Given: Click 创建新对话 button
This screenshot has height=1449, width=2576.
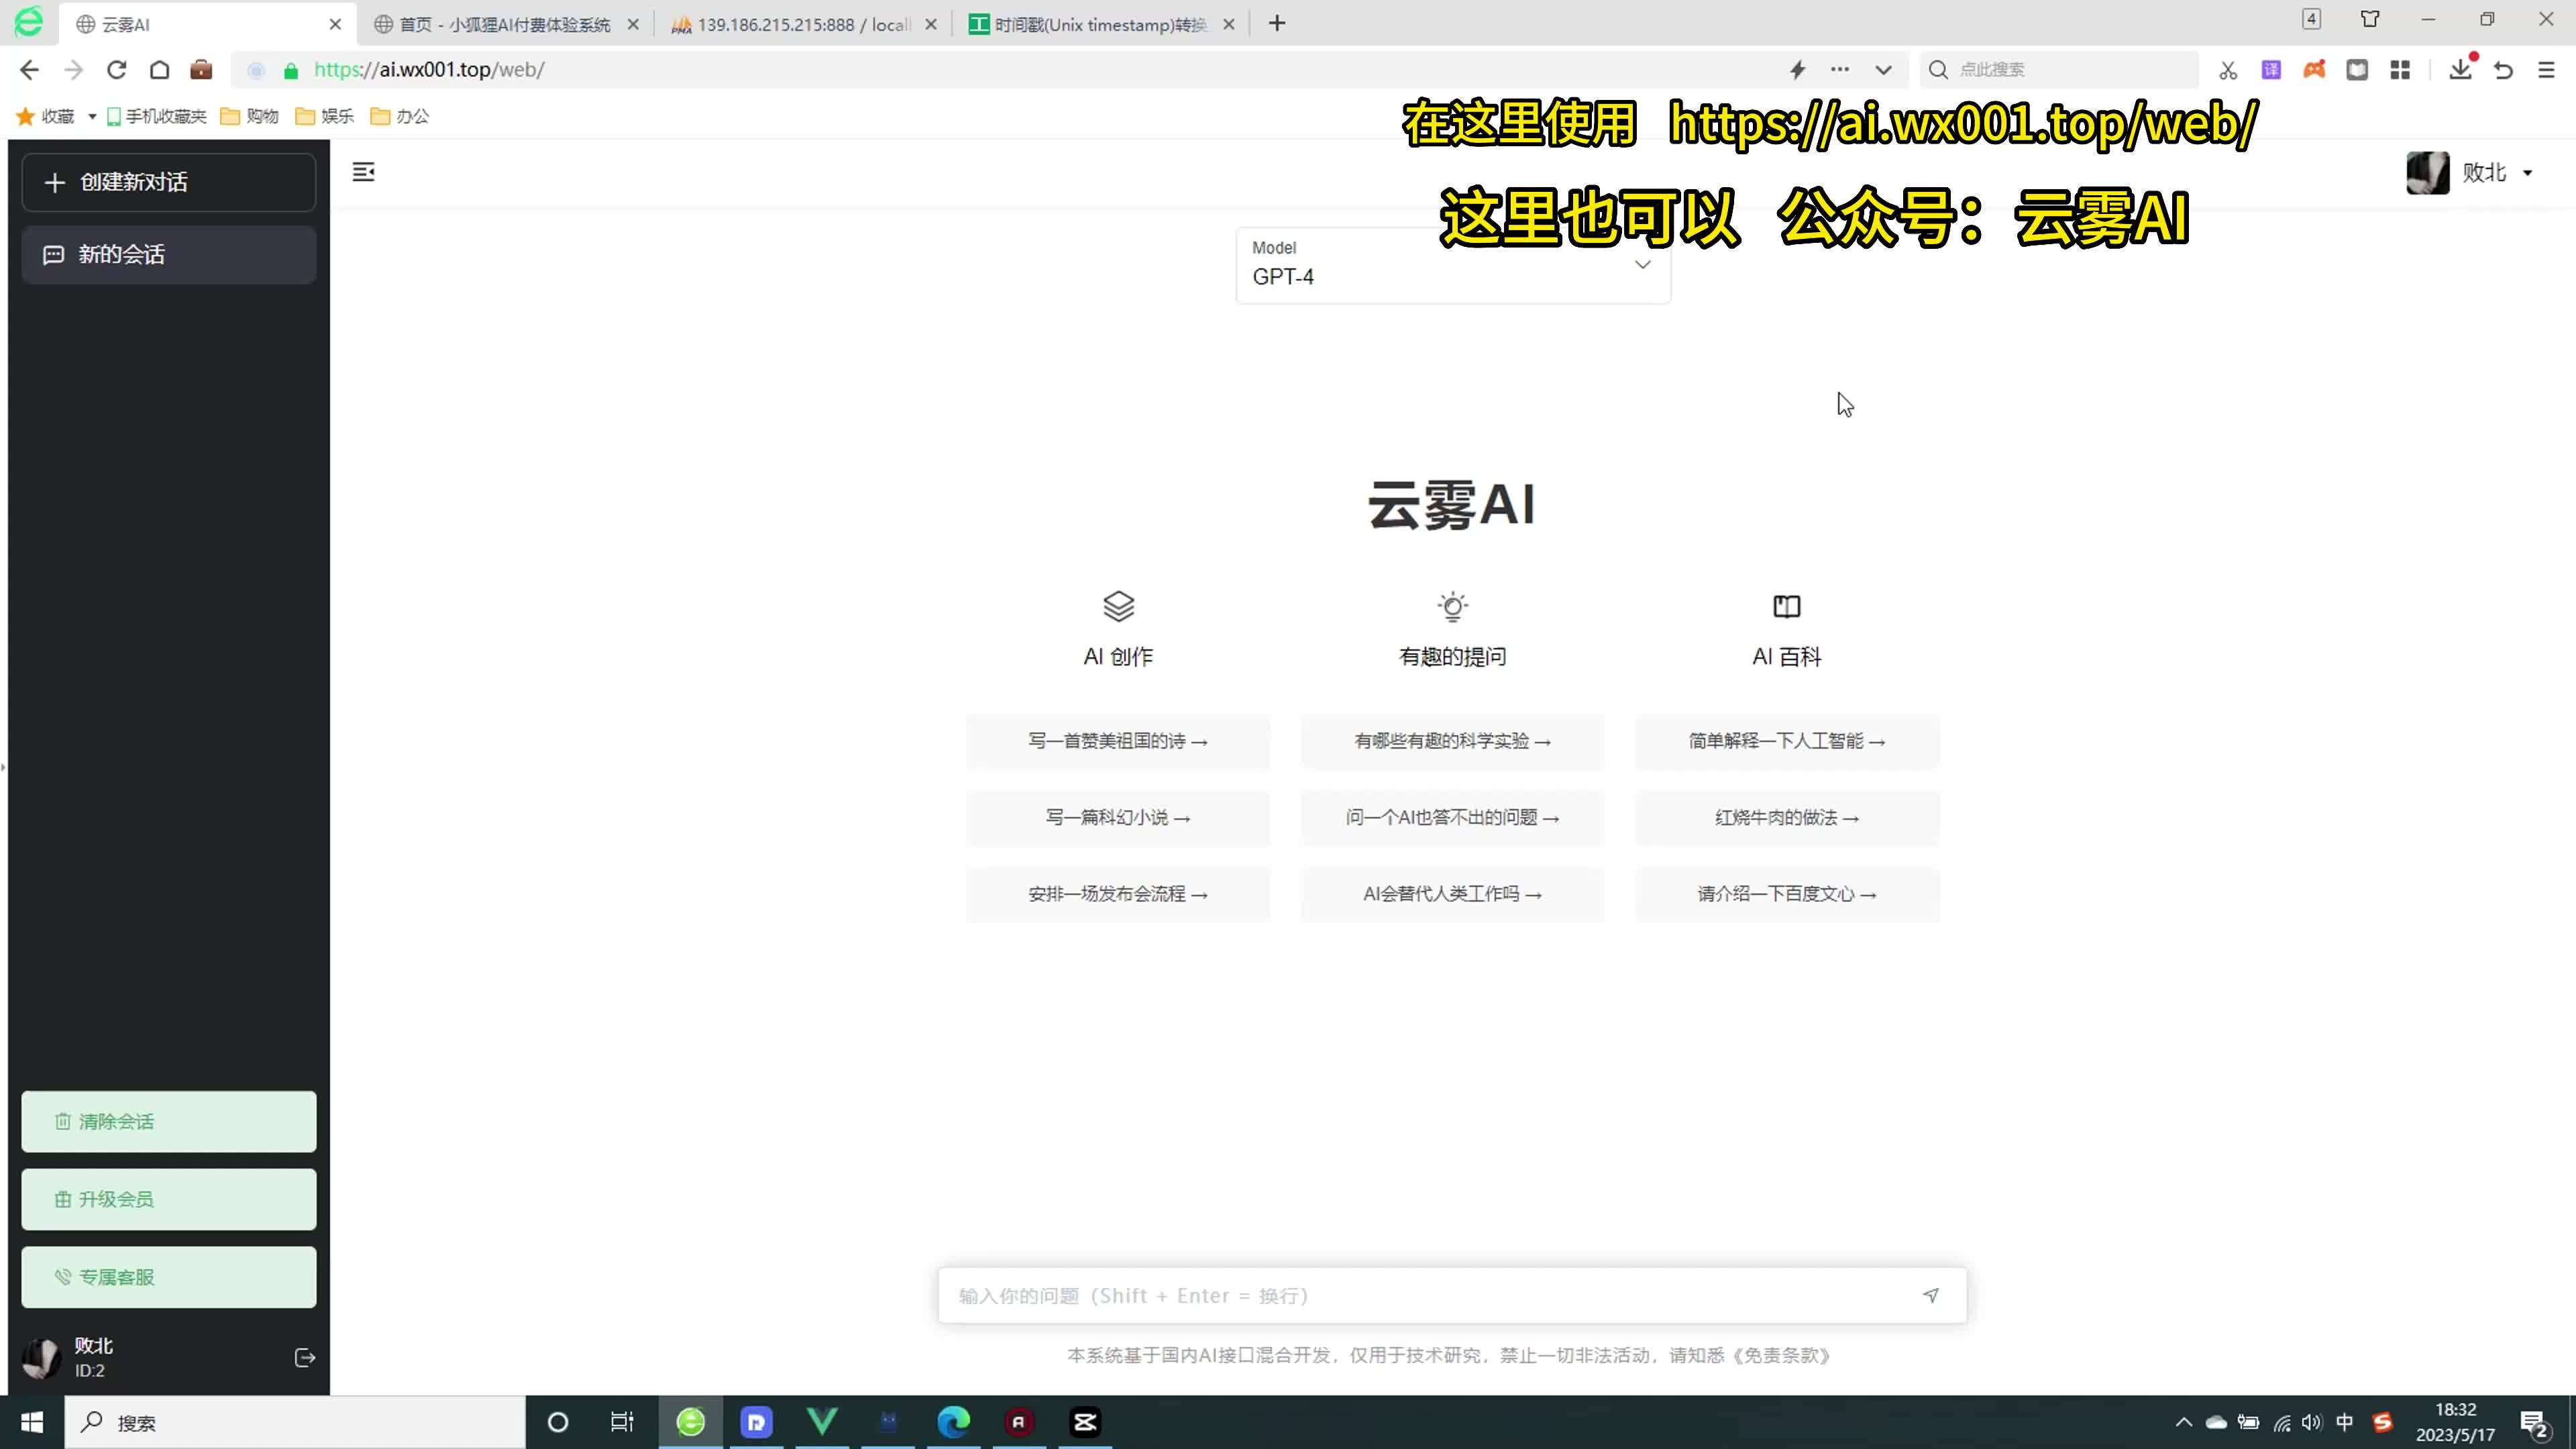Looking at the screenshot, I should [x=169, y=182].
